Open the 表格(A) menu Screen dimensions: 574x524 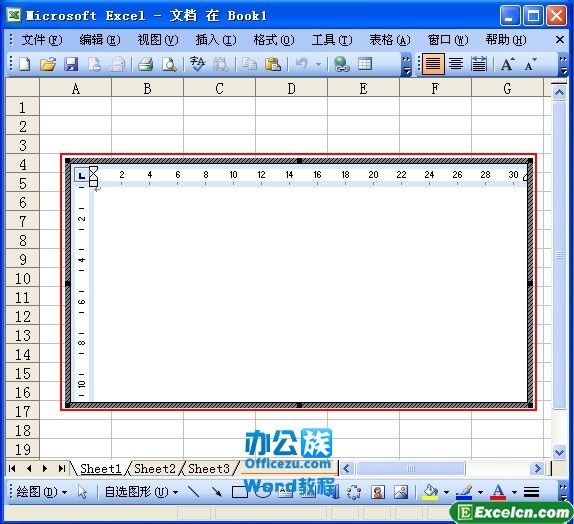pos(390,40)
